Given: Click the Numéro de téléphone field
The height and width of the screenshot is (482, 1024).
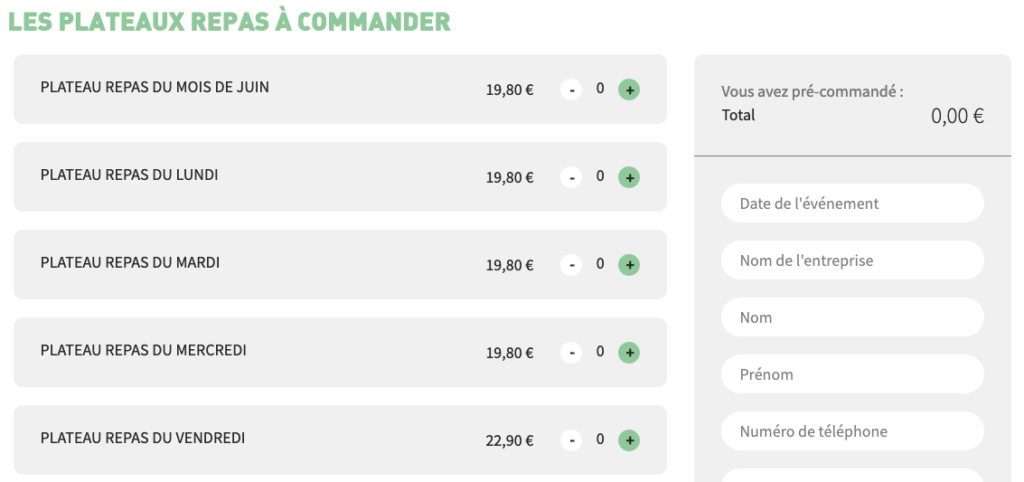Looking at the screenshot, I should (852, 431).
